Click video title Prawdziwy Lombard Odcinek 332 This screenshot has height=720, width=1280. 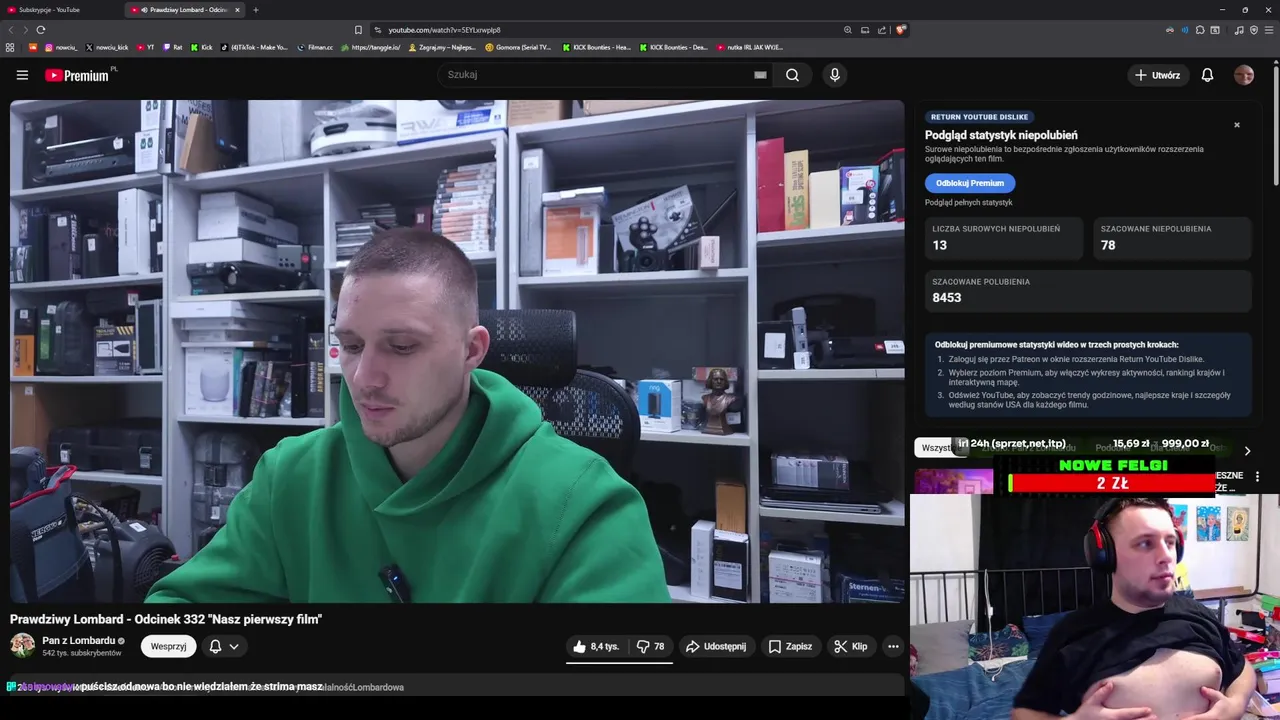[166, 619]
